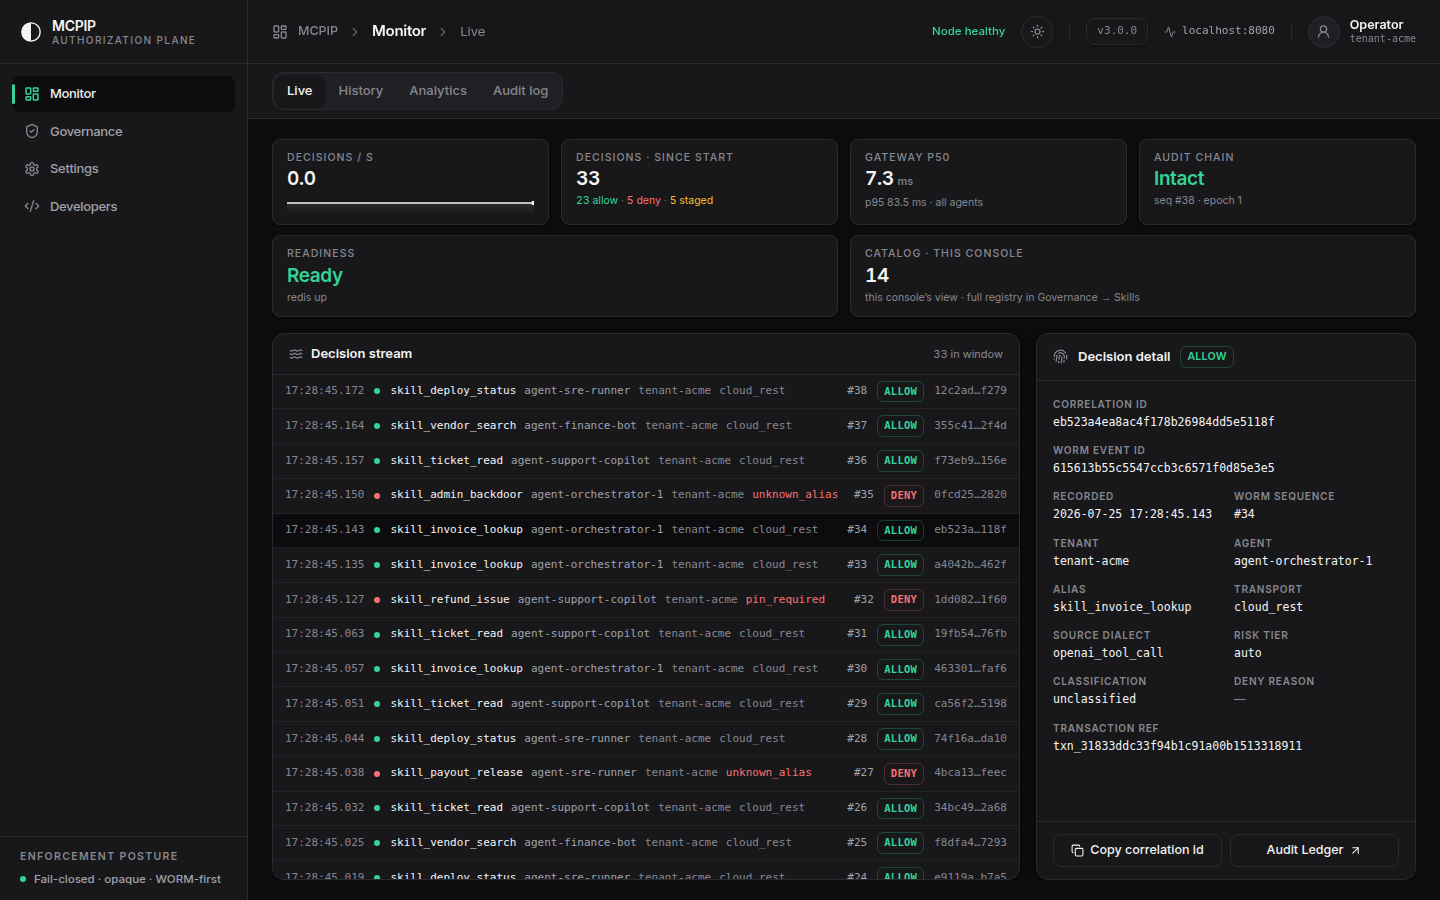The image size is (1440, 900).
Task: Click hash 463301…faf6 on row #30
Action: [970, 669]
